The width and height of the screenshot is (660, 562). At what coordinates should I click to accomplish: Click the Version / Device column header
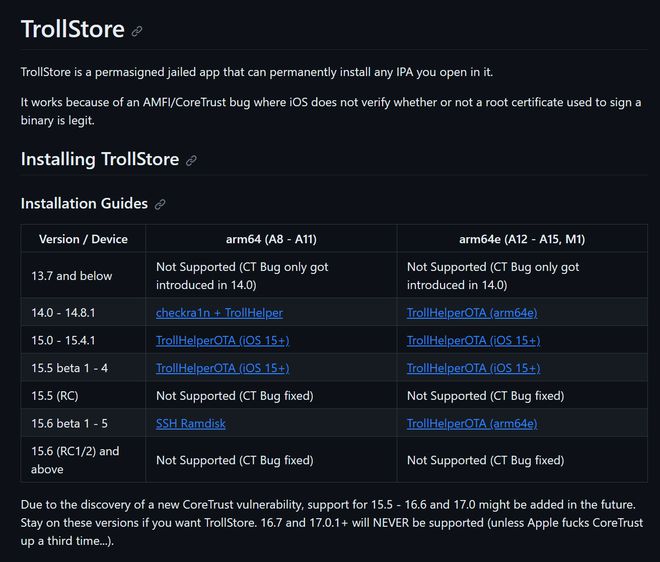[83, 239]
